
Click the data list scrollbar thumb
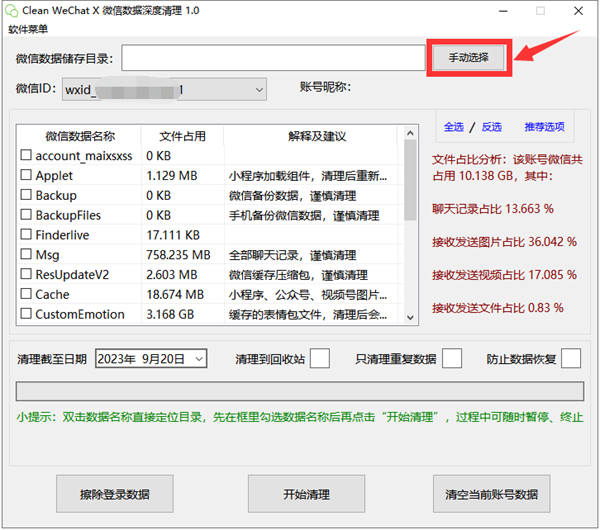tap(410, 180)
